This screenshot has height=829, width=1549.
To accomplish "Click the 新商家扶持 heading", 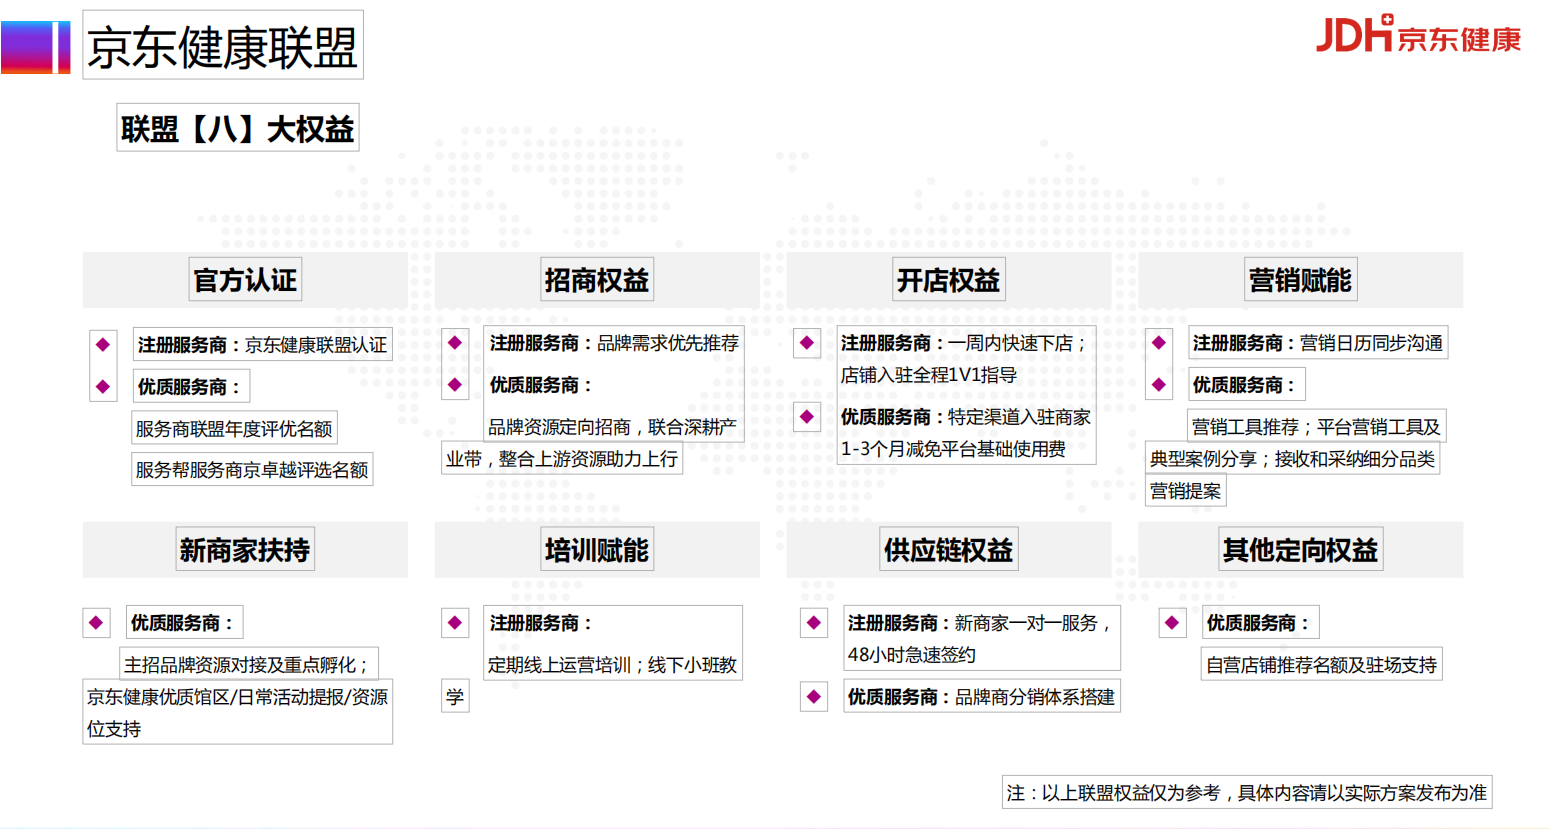I will (245, 550).
